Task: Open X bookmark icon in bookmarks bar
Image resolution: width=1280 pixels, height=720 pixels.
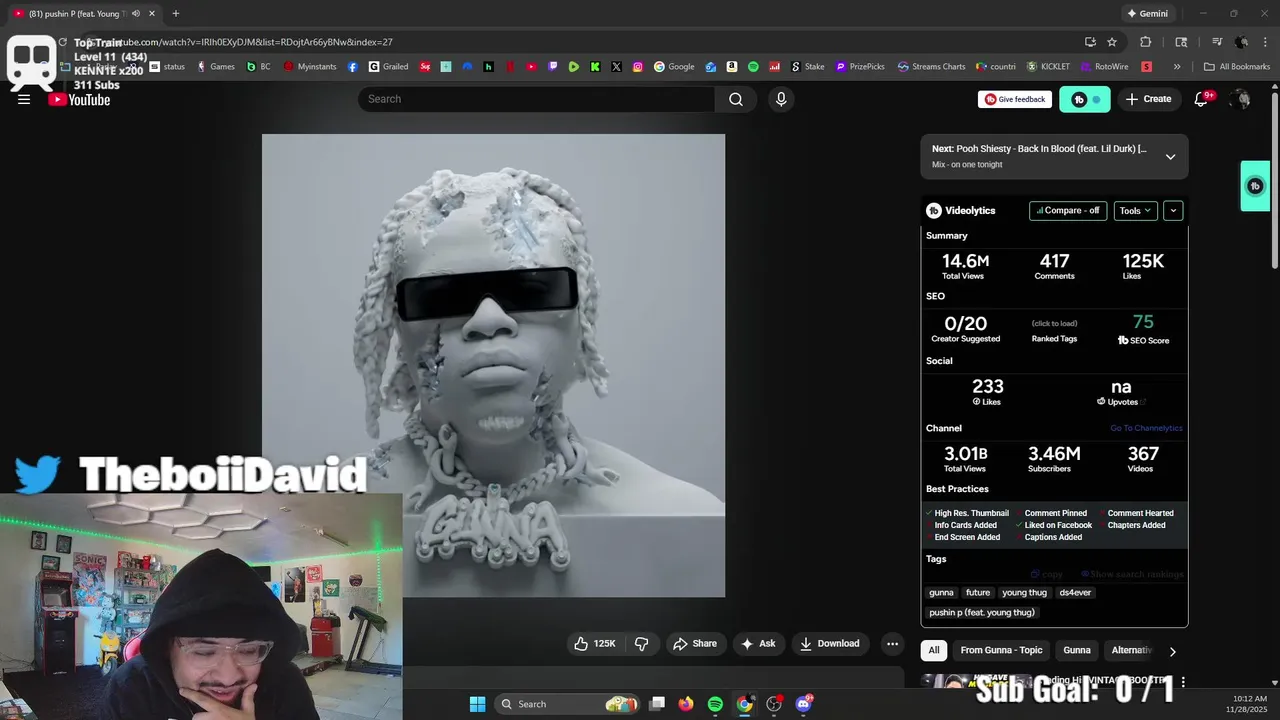Action: [616, 67]
